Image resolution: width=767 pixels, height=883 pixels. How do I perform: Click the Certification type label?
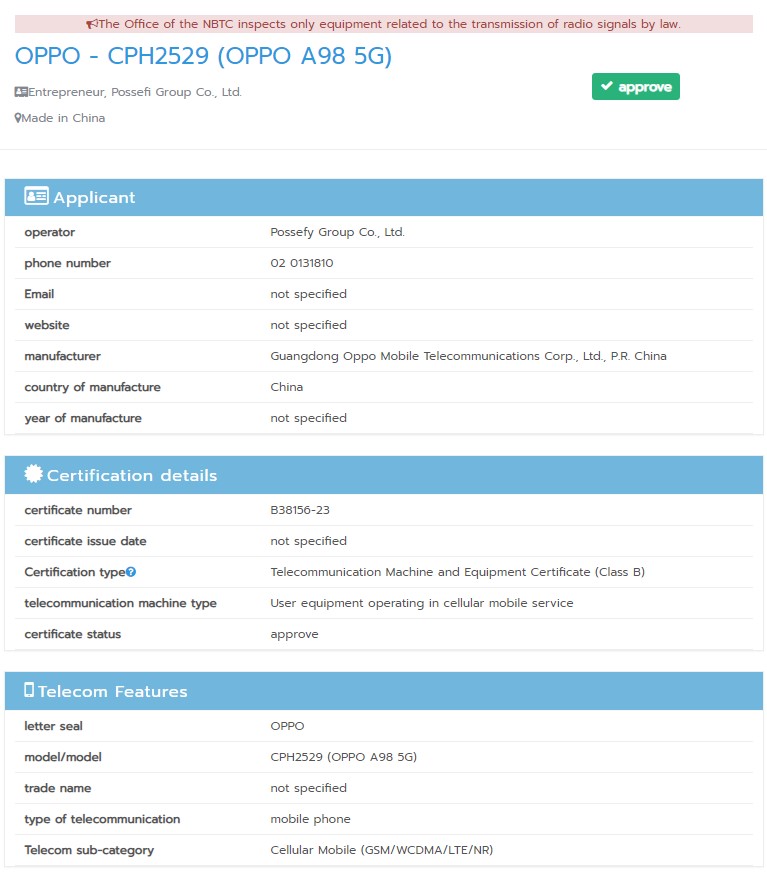point(74,572)
